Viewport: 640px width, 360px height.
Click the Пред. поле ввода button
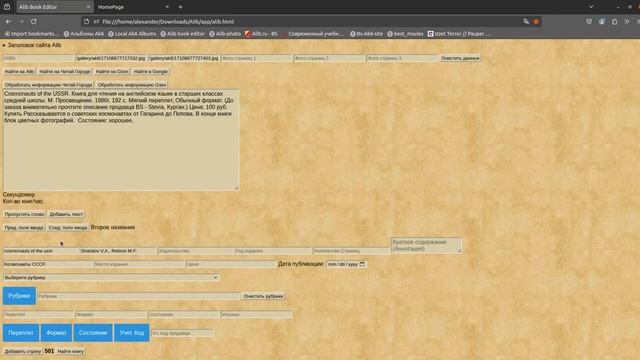[24, 228]
